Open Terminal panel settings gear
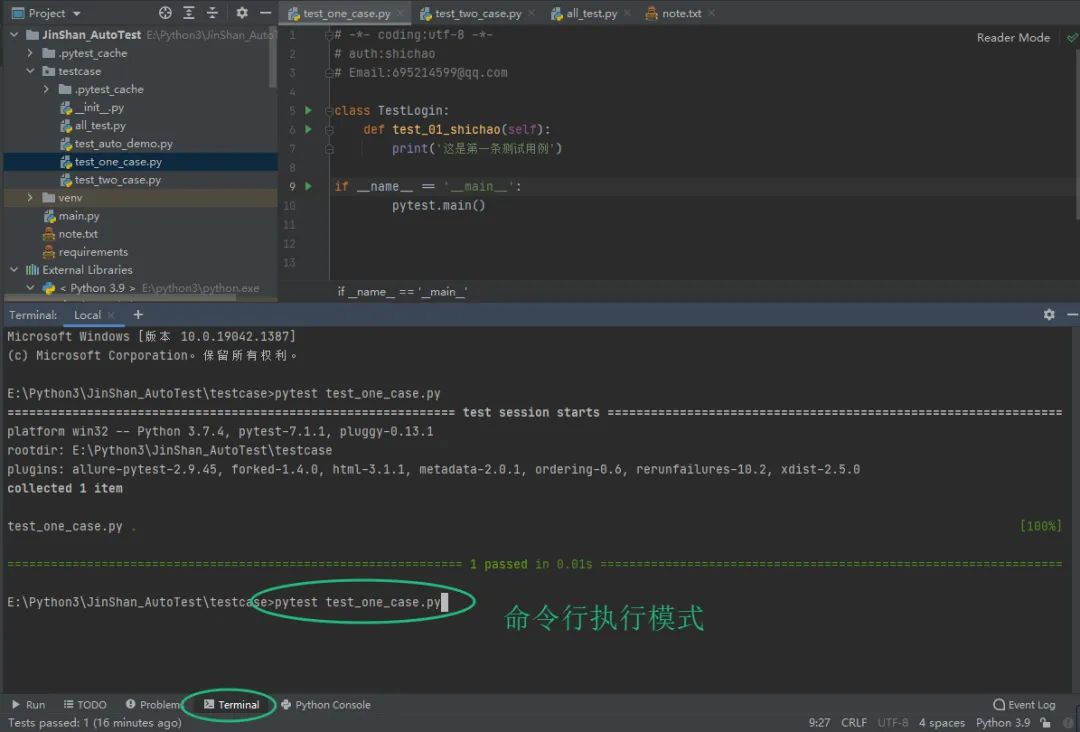Image resolution: width=1080 pixels, height=732 pixels. (1049, 315)
